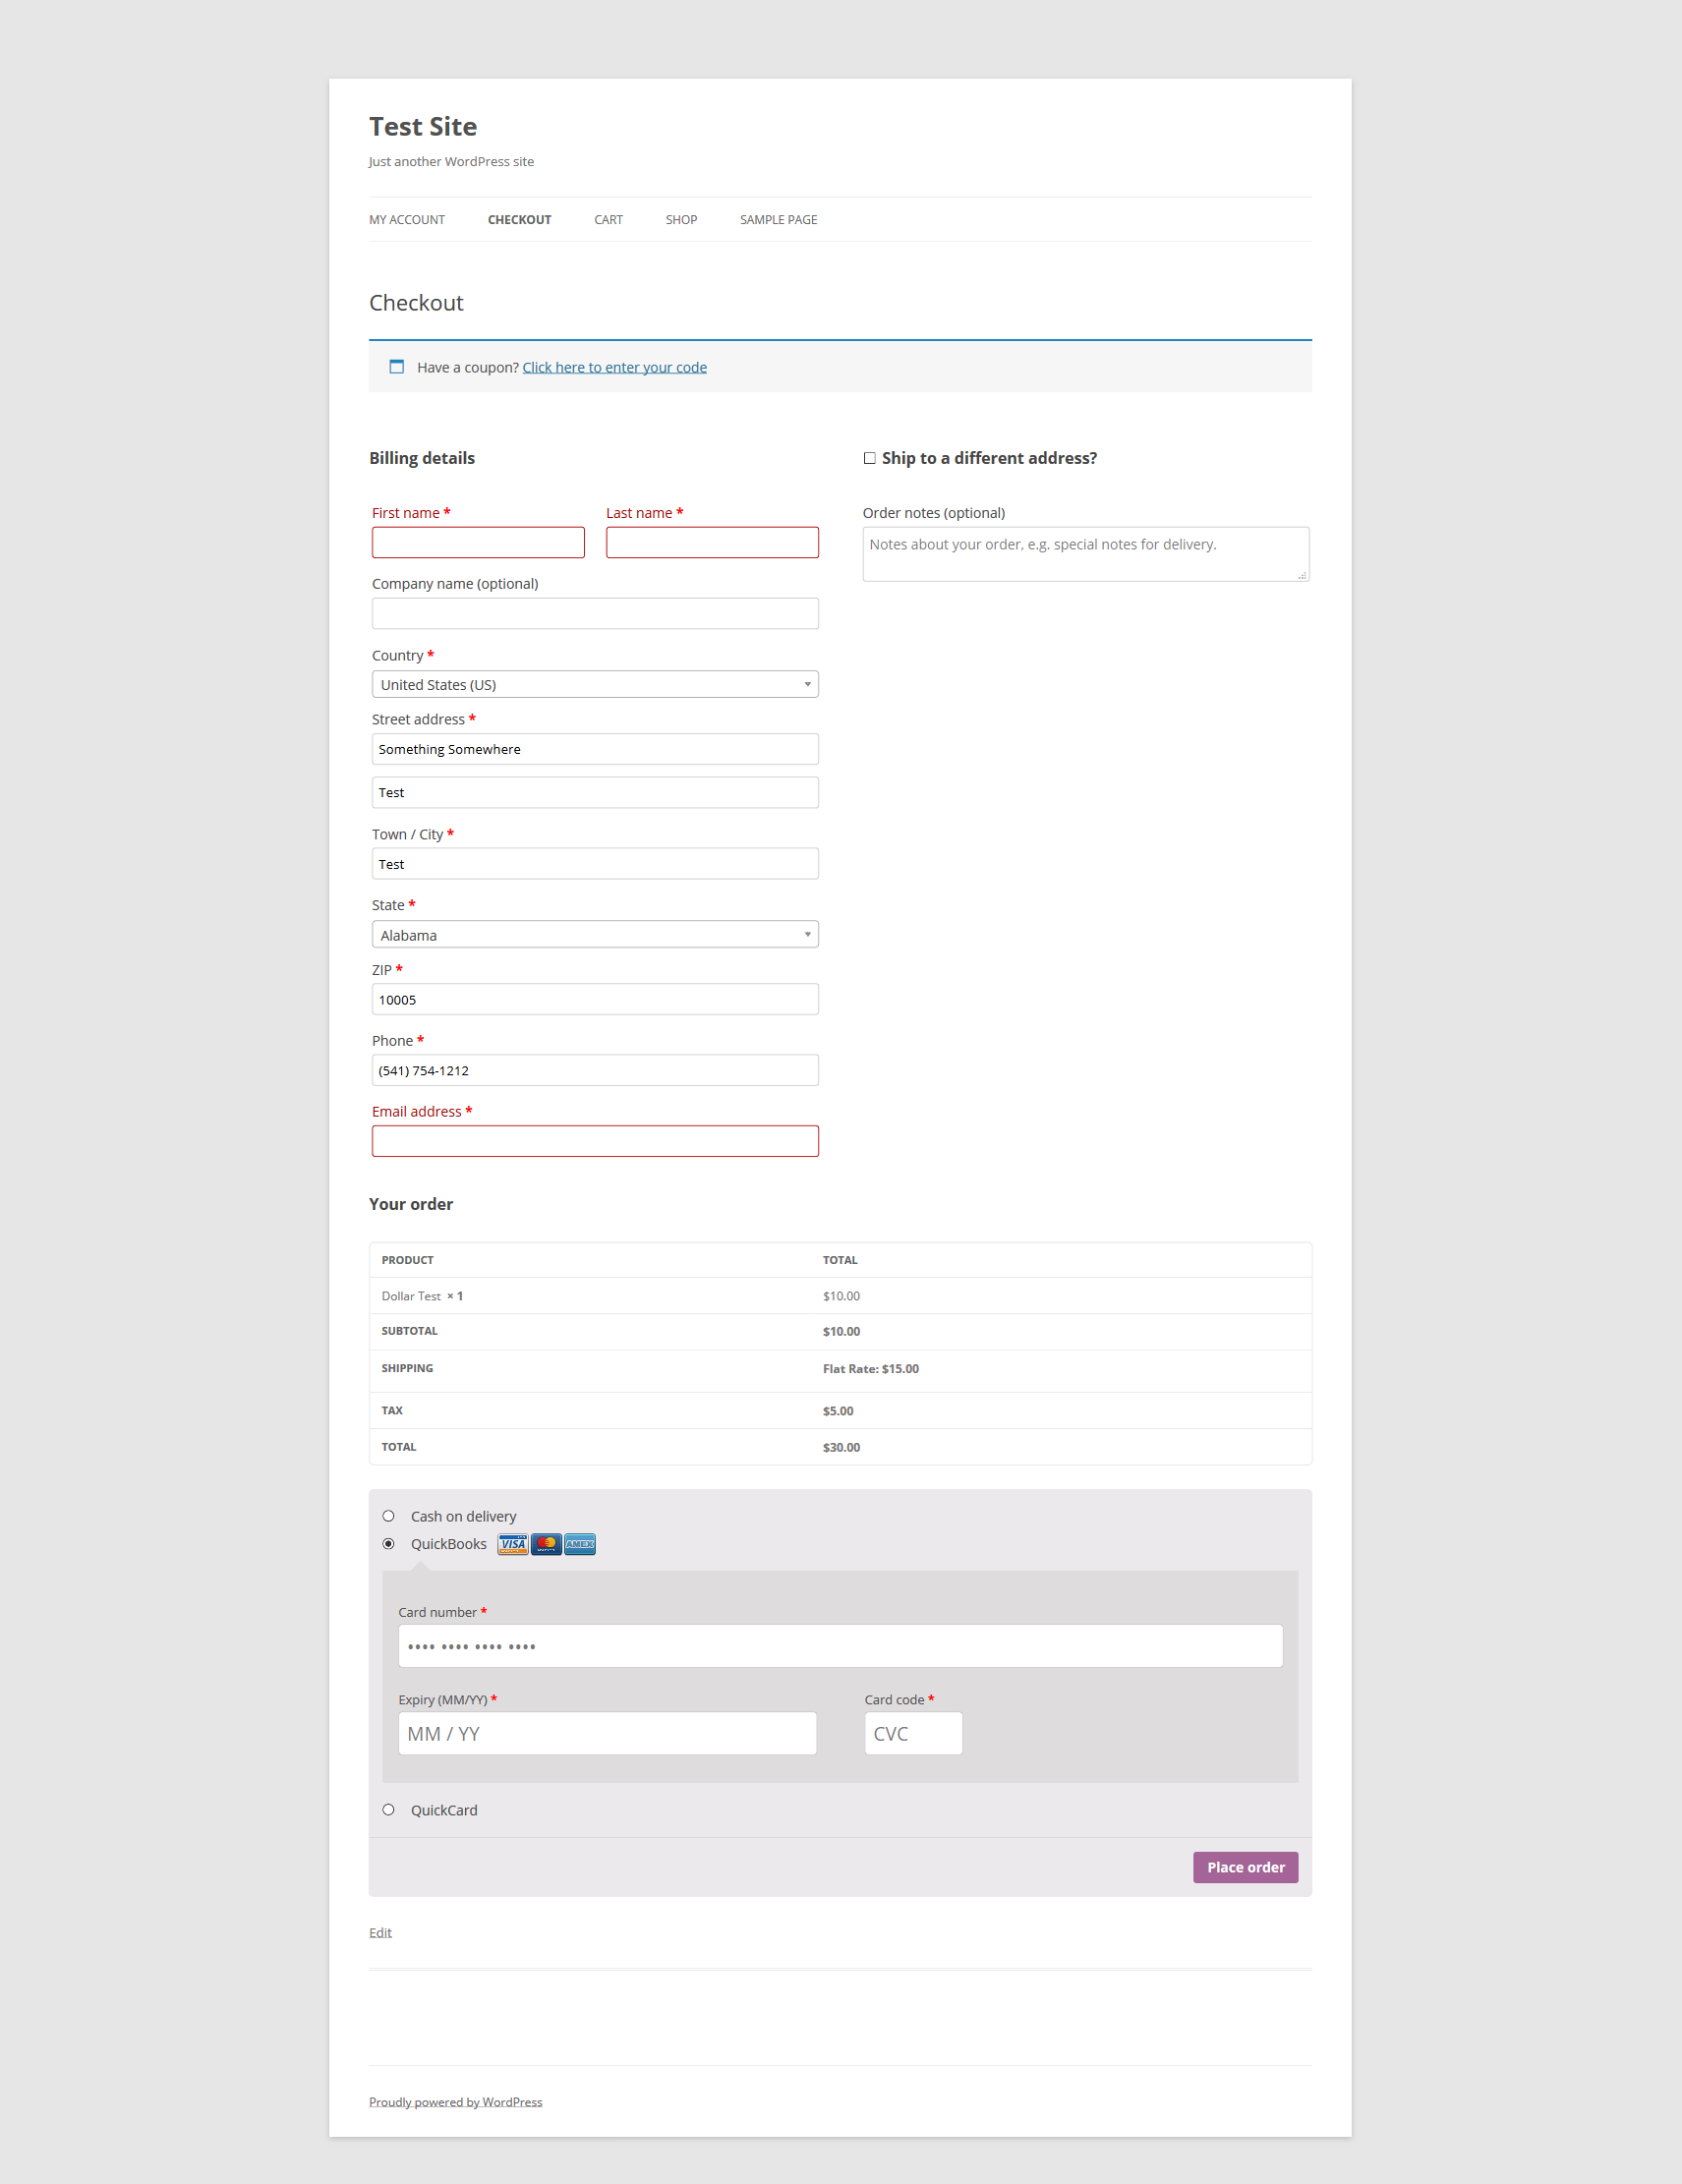Select the QuickCard payment method

click(389, 1810)
